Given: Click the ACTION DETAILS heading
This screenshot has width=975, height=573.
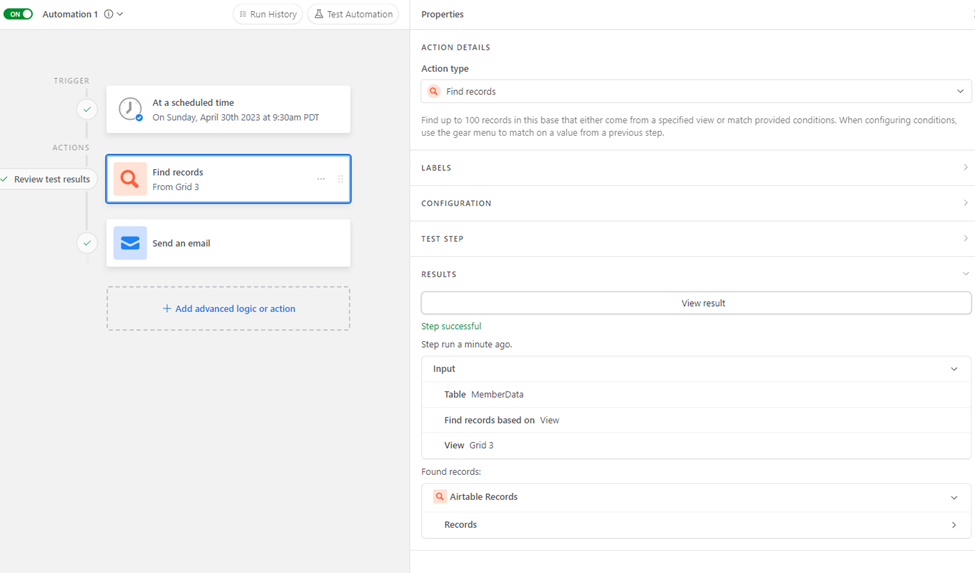Looking at the screenshot, I should coord(456,47).
